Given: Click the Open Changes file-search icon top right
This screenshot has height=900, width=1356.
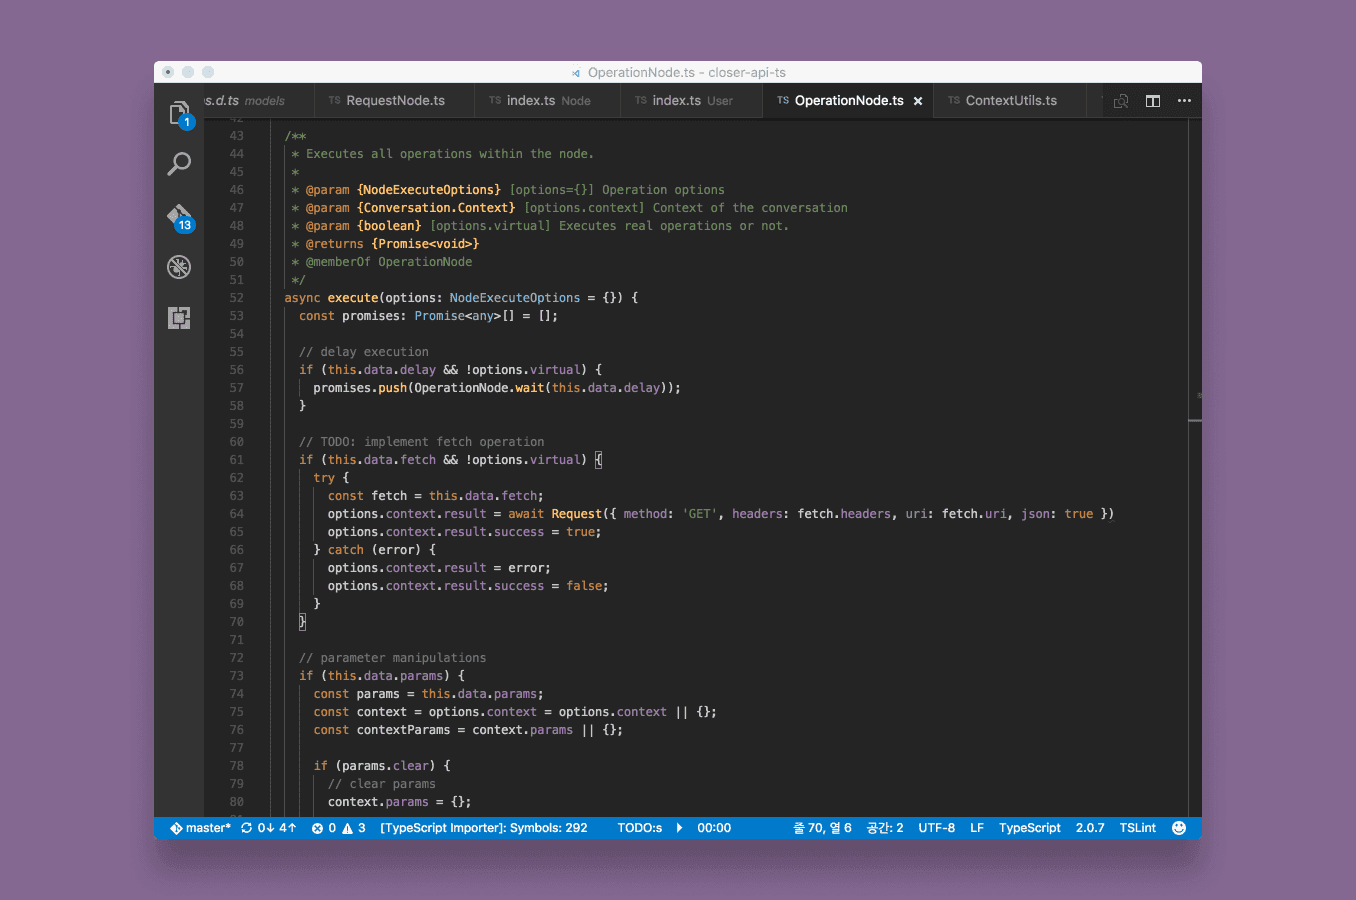Looking at the screenshot, I should pyautogui.click(x=1122, y=100).
